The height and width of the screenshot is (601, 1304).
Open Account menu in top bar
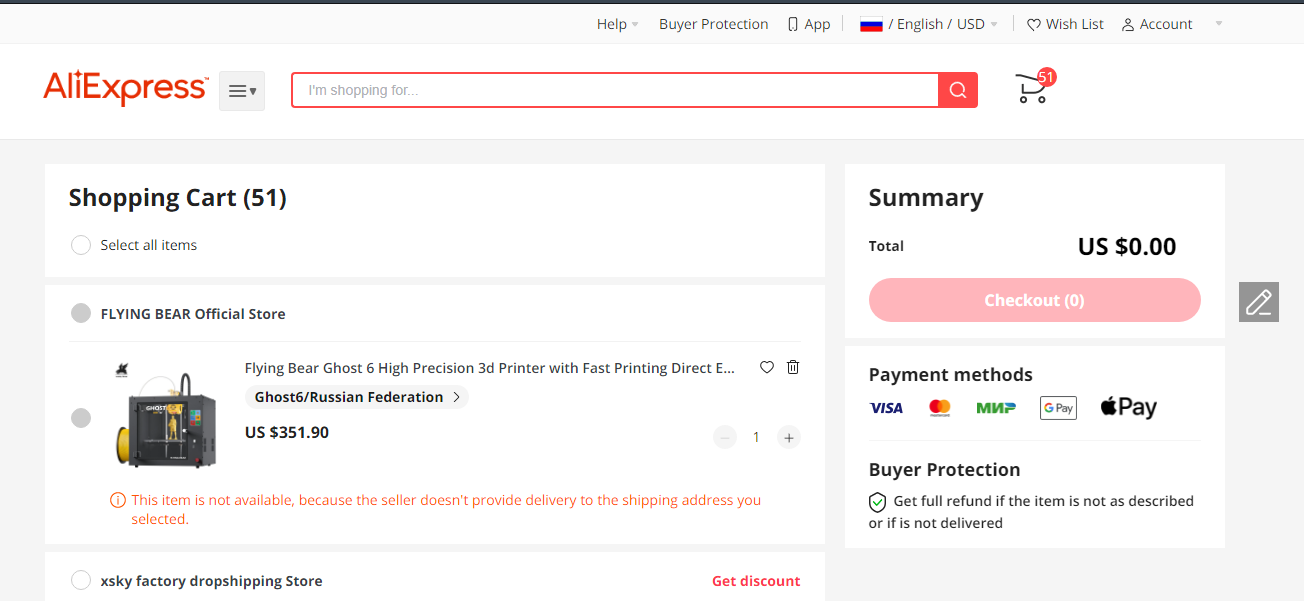(x=1157, y=24)
